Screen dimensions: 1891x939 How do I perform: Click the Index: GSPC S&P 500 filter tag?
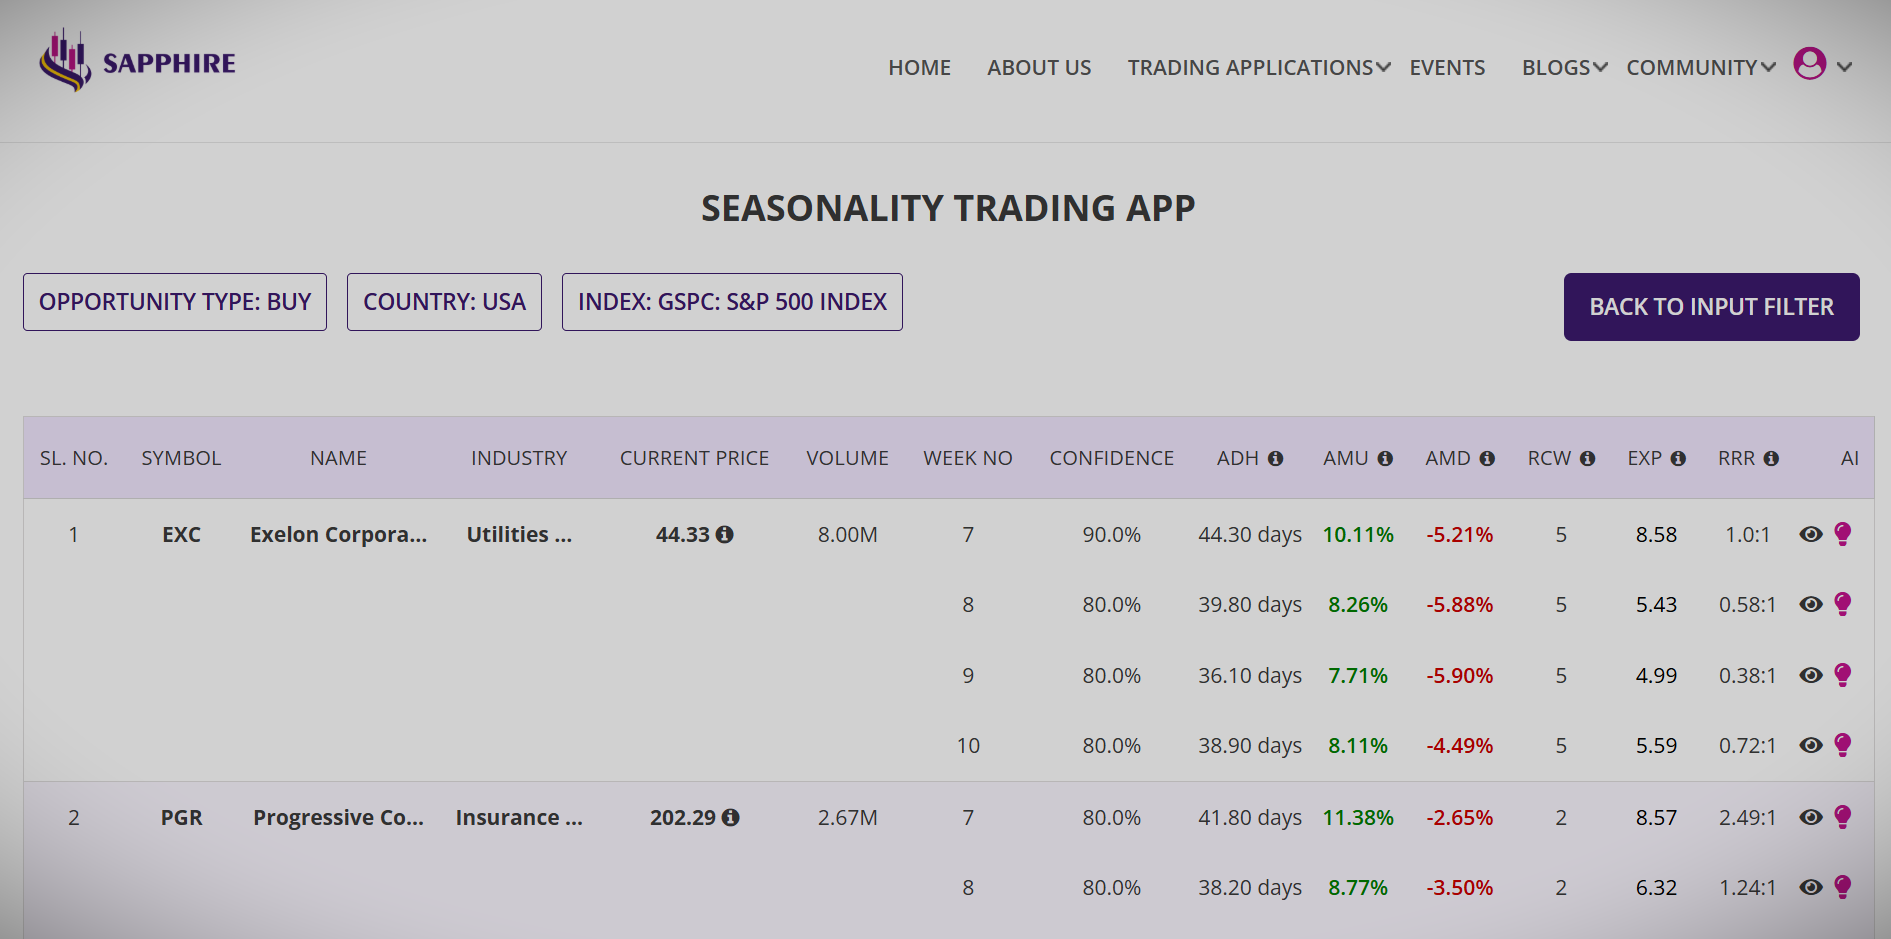click(x=732, y=302)
